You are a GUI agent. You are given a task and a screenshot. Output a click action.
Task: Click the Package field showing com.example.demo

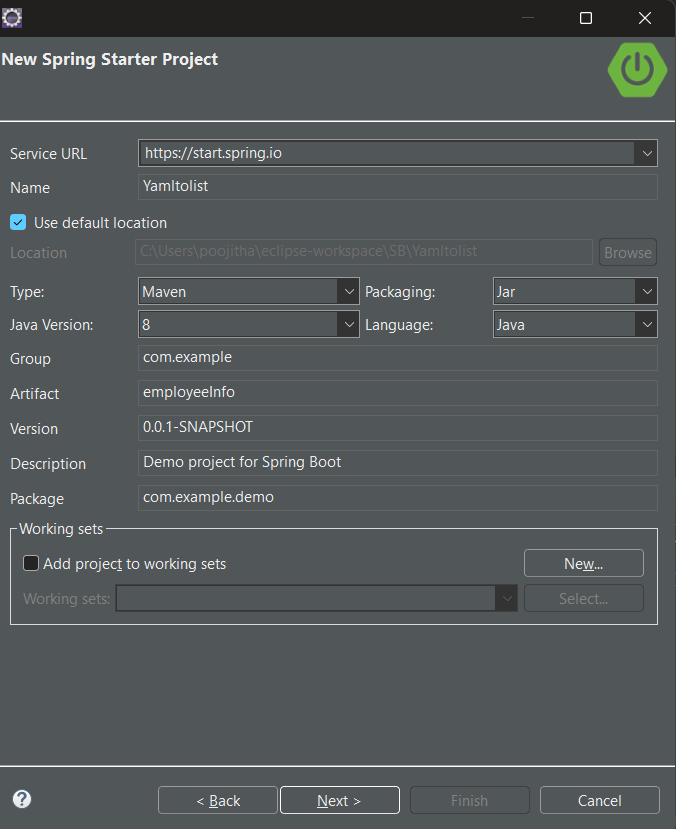[x=397, y=497]
